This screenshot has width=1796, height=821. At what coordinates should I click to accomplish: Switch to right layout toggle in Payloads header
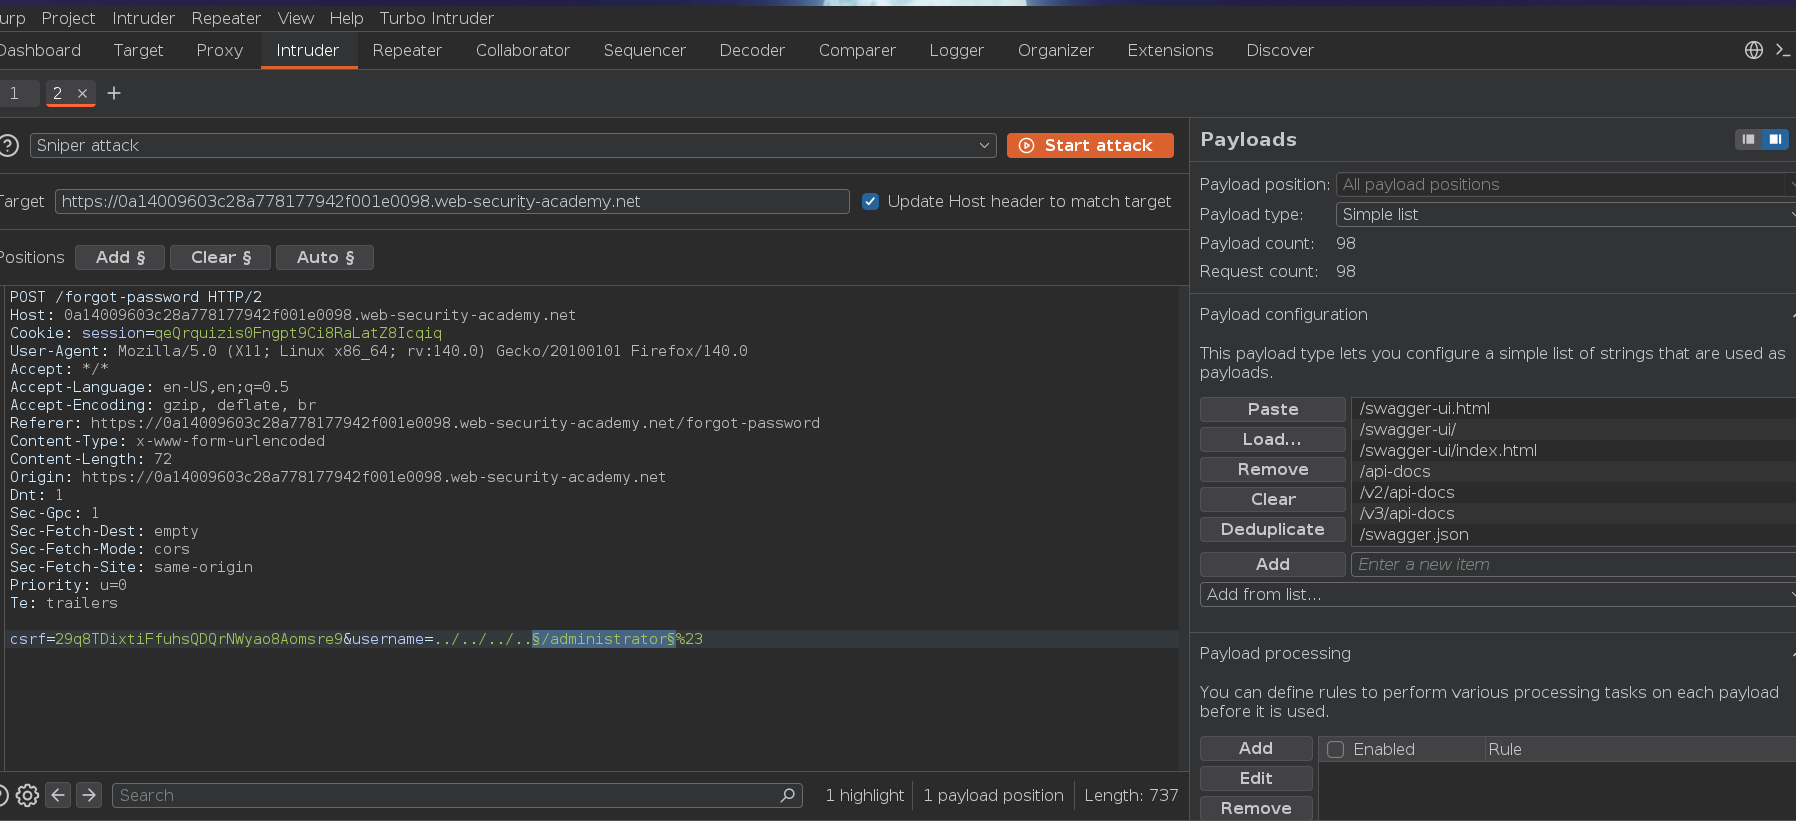(1775, 139)
